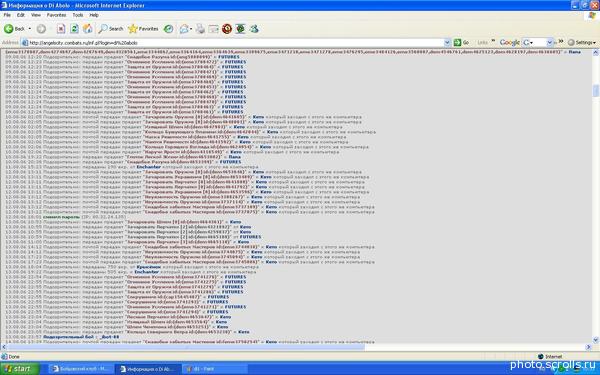Viewport: 600px width, 375px height.
Task: Stop page loading with the Stop icon
Action: [61, 29]
